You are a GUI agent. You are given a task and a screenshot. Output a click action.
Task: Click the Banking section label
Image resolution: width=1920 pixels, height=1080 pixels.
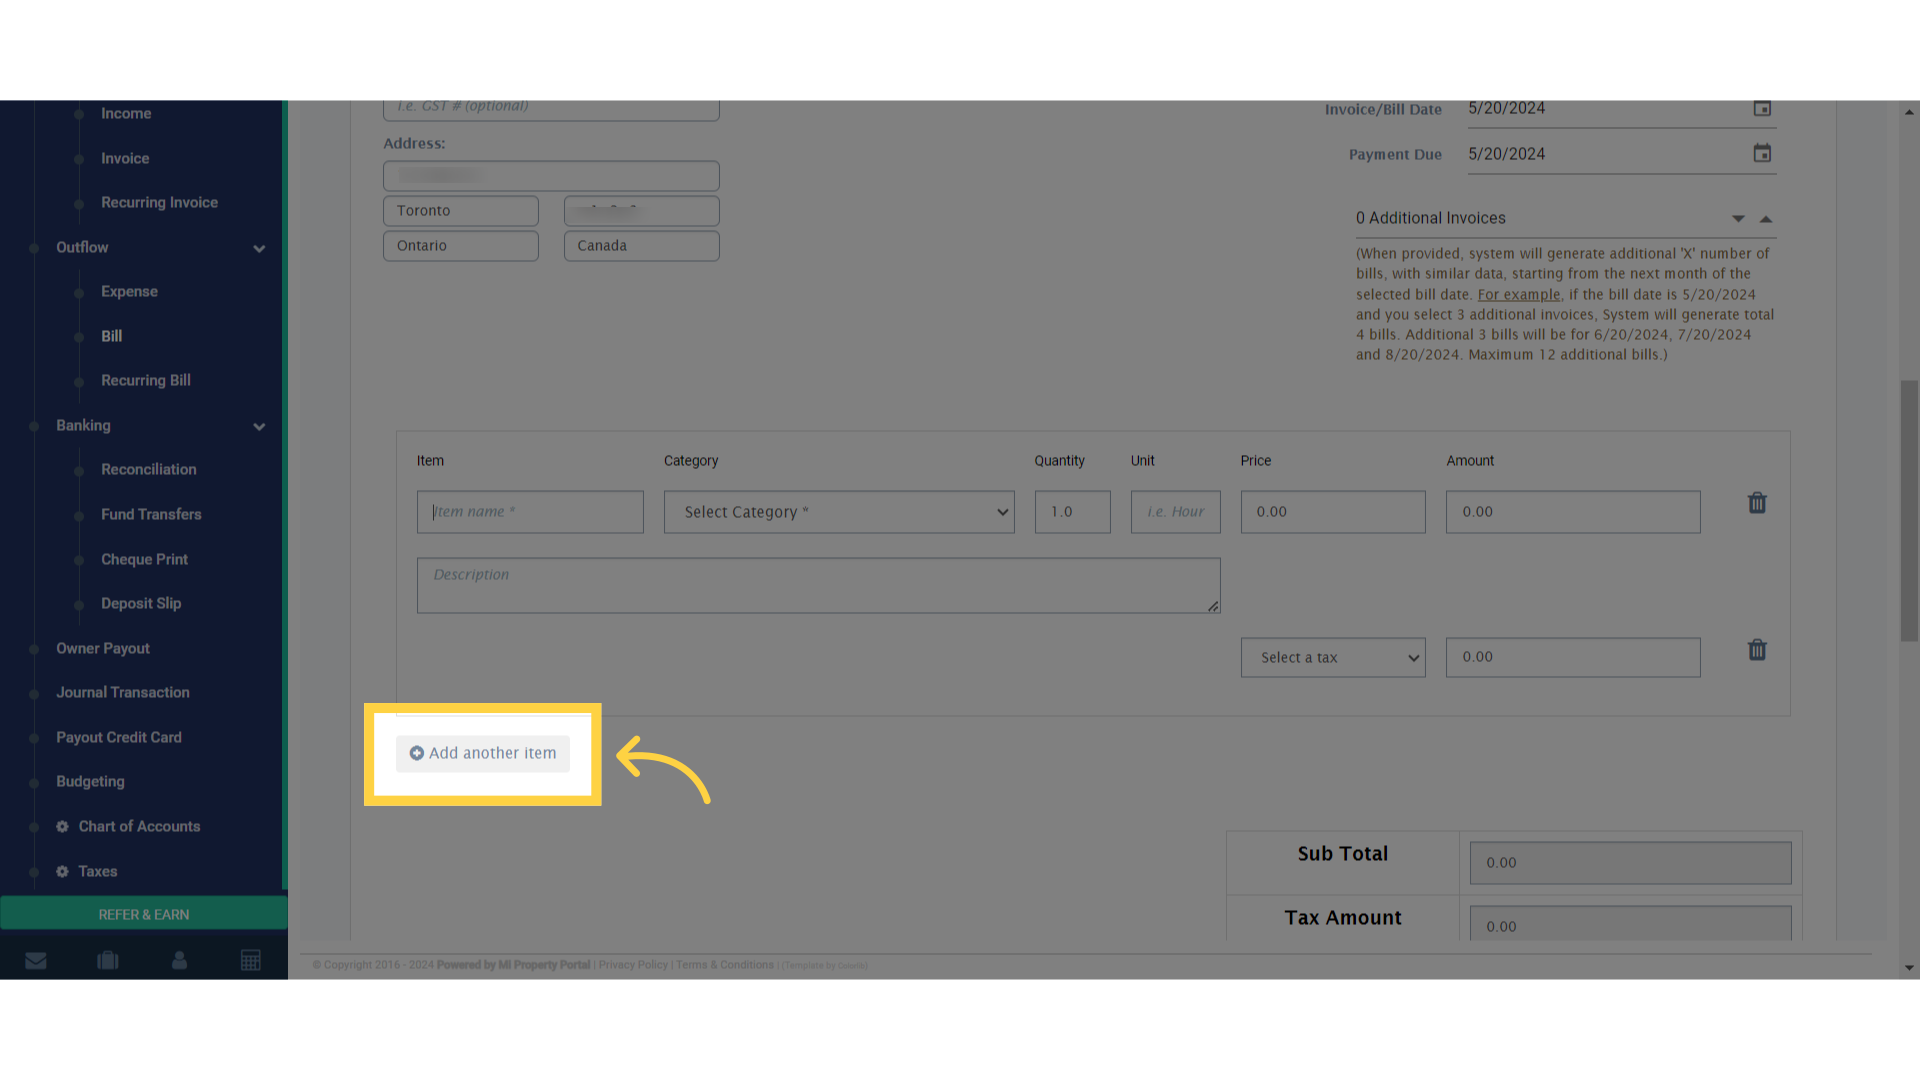83,425
